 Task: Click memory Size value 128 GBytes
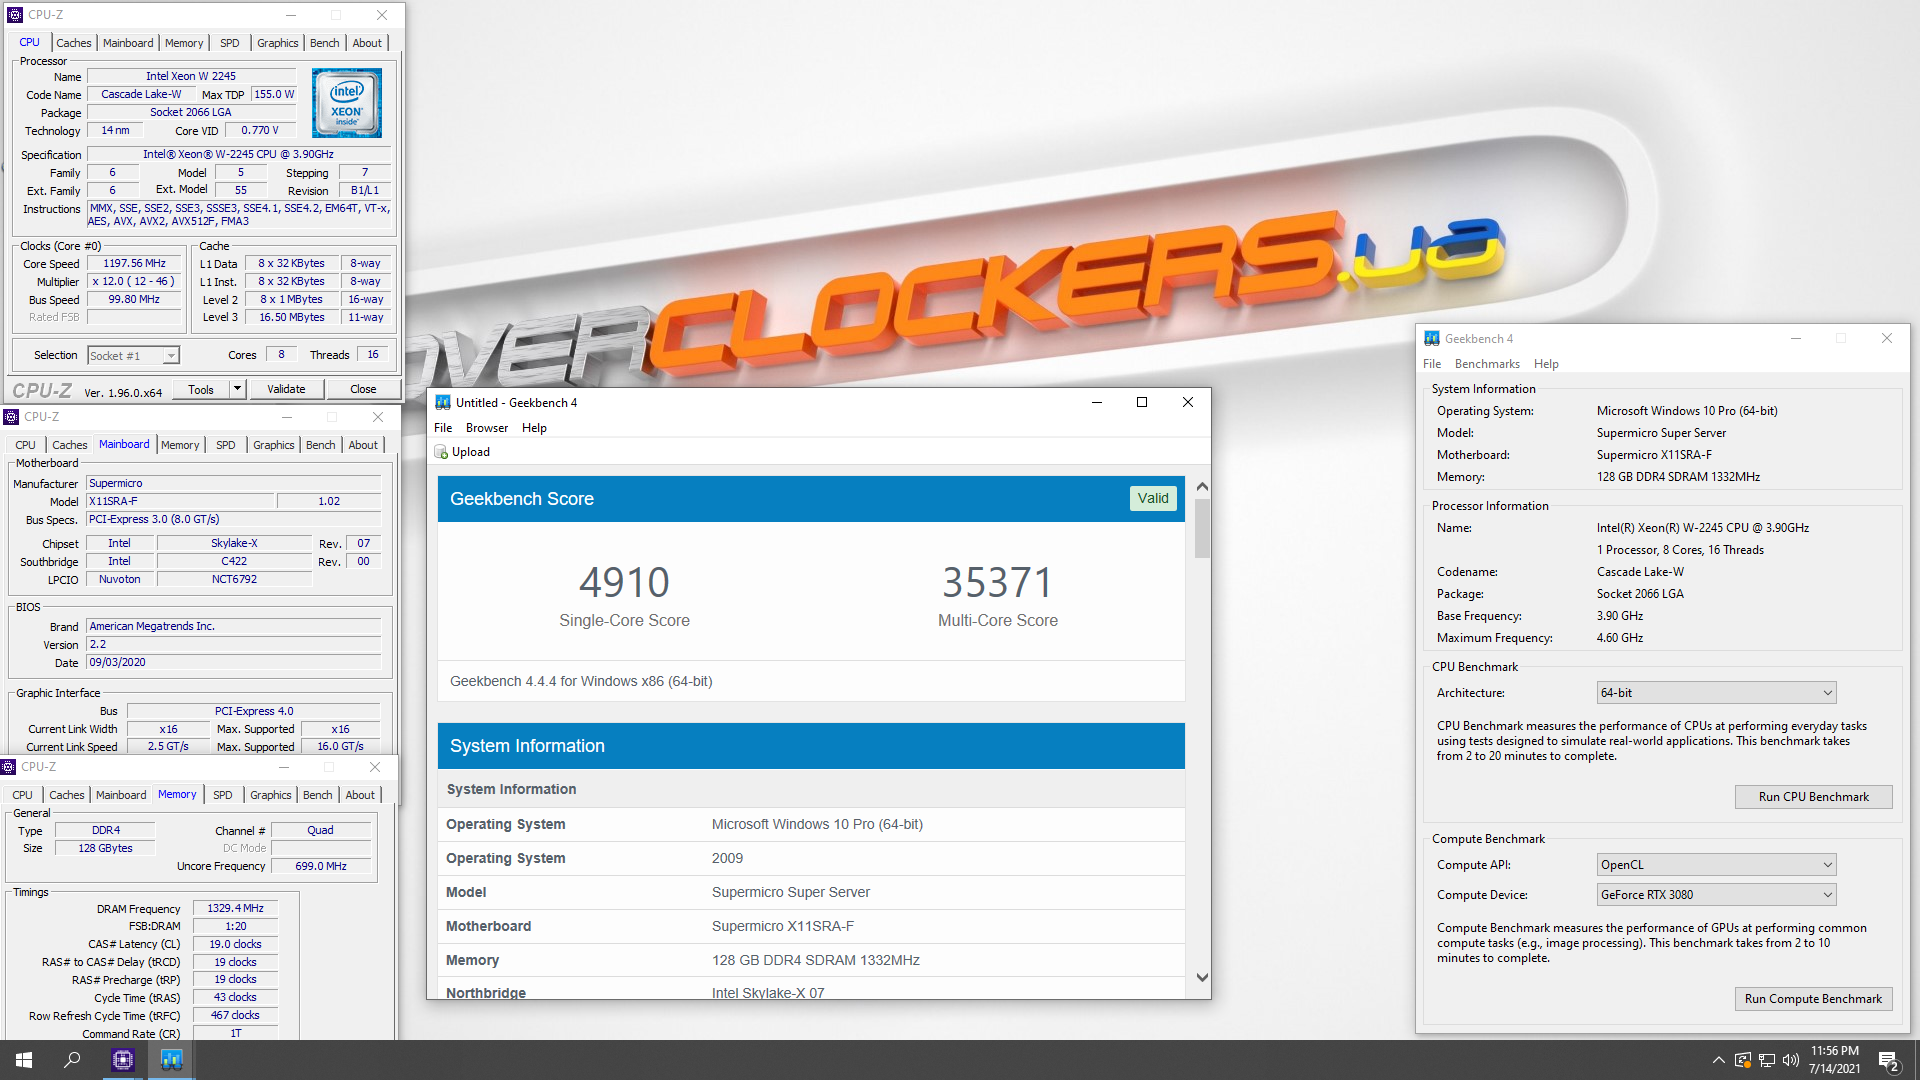click(105, 848)
